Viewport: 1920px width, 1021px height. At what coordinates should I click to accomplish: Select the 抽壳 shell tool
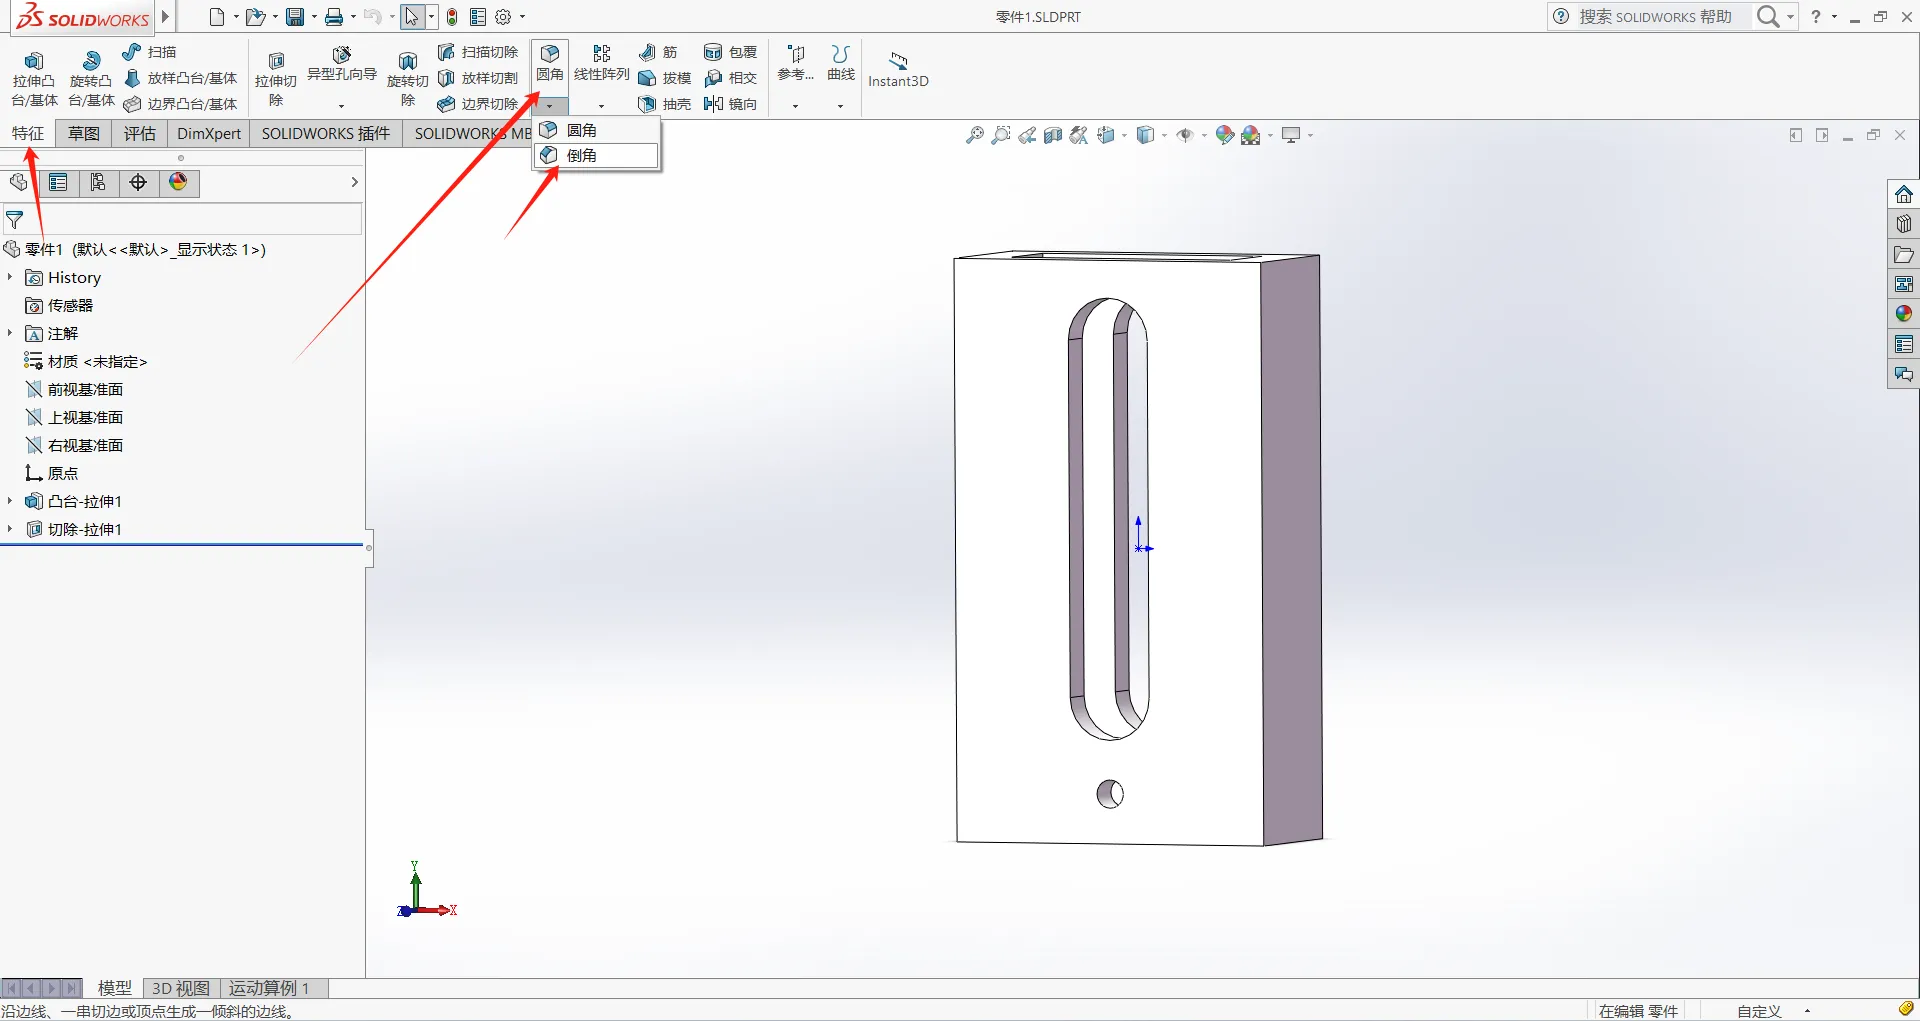[x=665, y=104]
